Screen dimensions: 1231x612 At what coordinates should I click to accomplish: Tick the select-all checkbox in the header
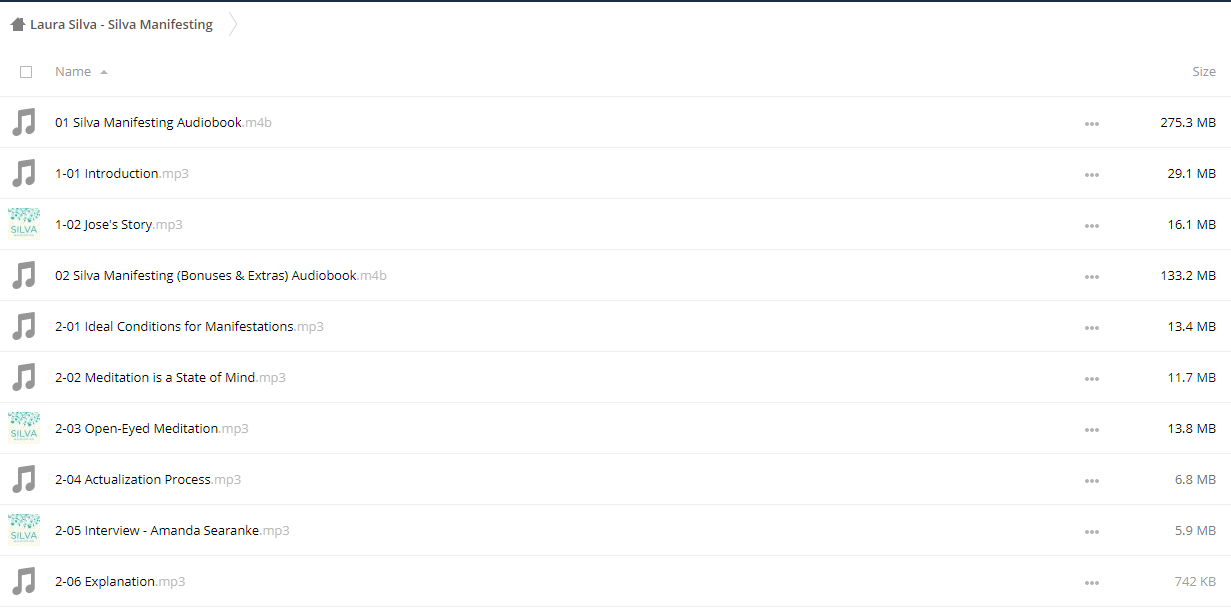[x=26, y=72]
